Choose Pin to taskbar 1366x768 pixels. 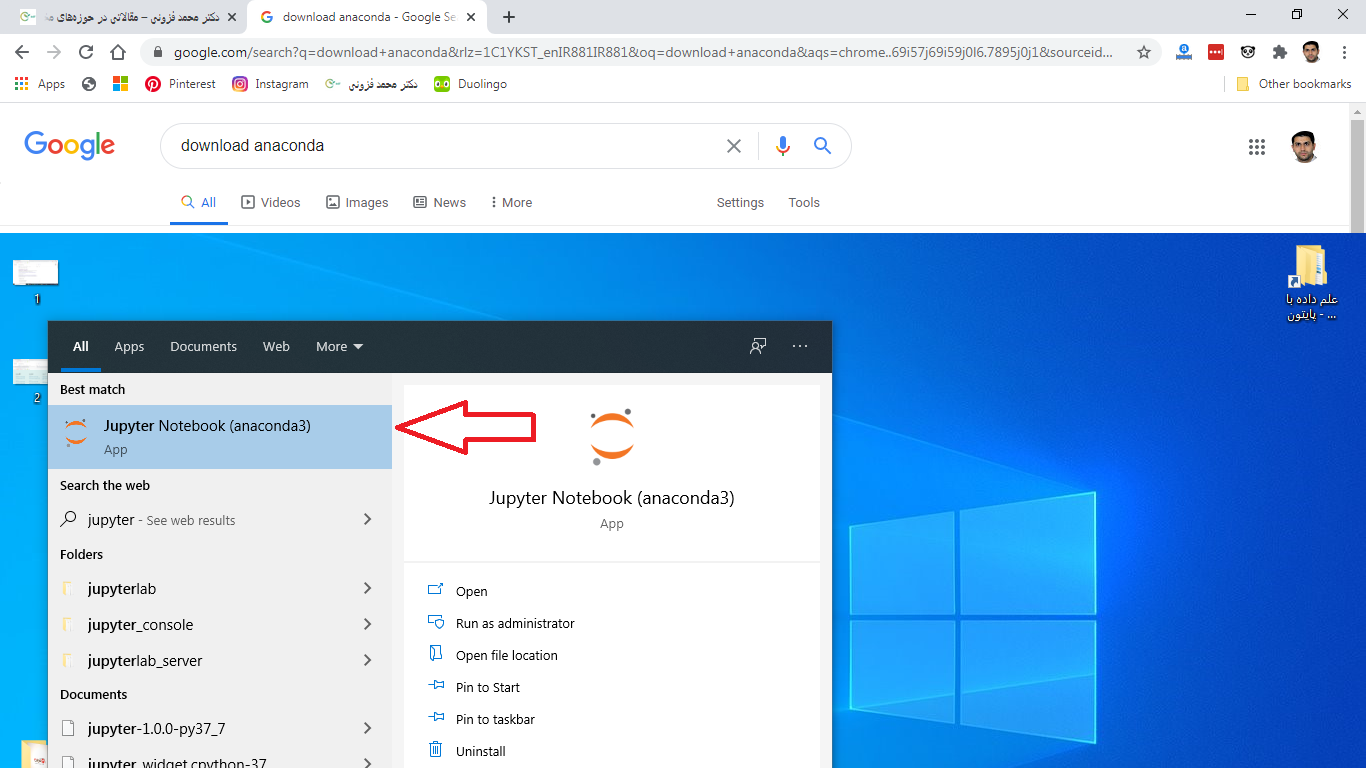pos(495,719)
